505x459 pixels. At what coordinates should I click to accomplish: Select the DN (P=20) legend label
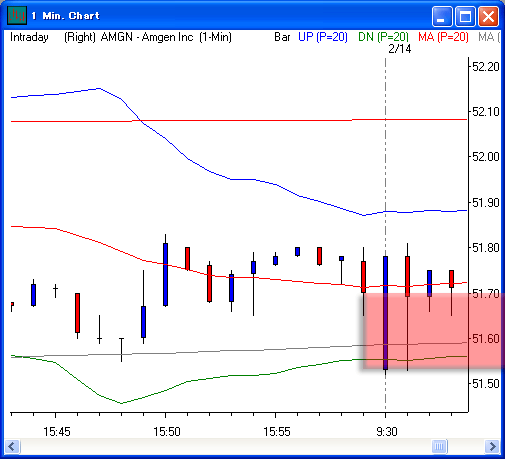383,37
